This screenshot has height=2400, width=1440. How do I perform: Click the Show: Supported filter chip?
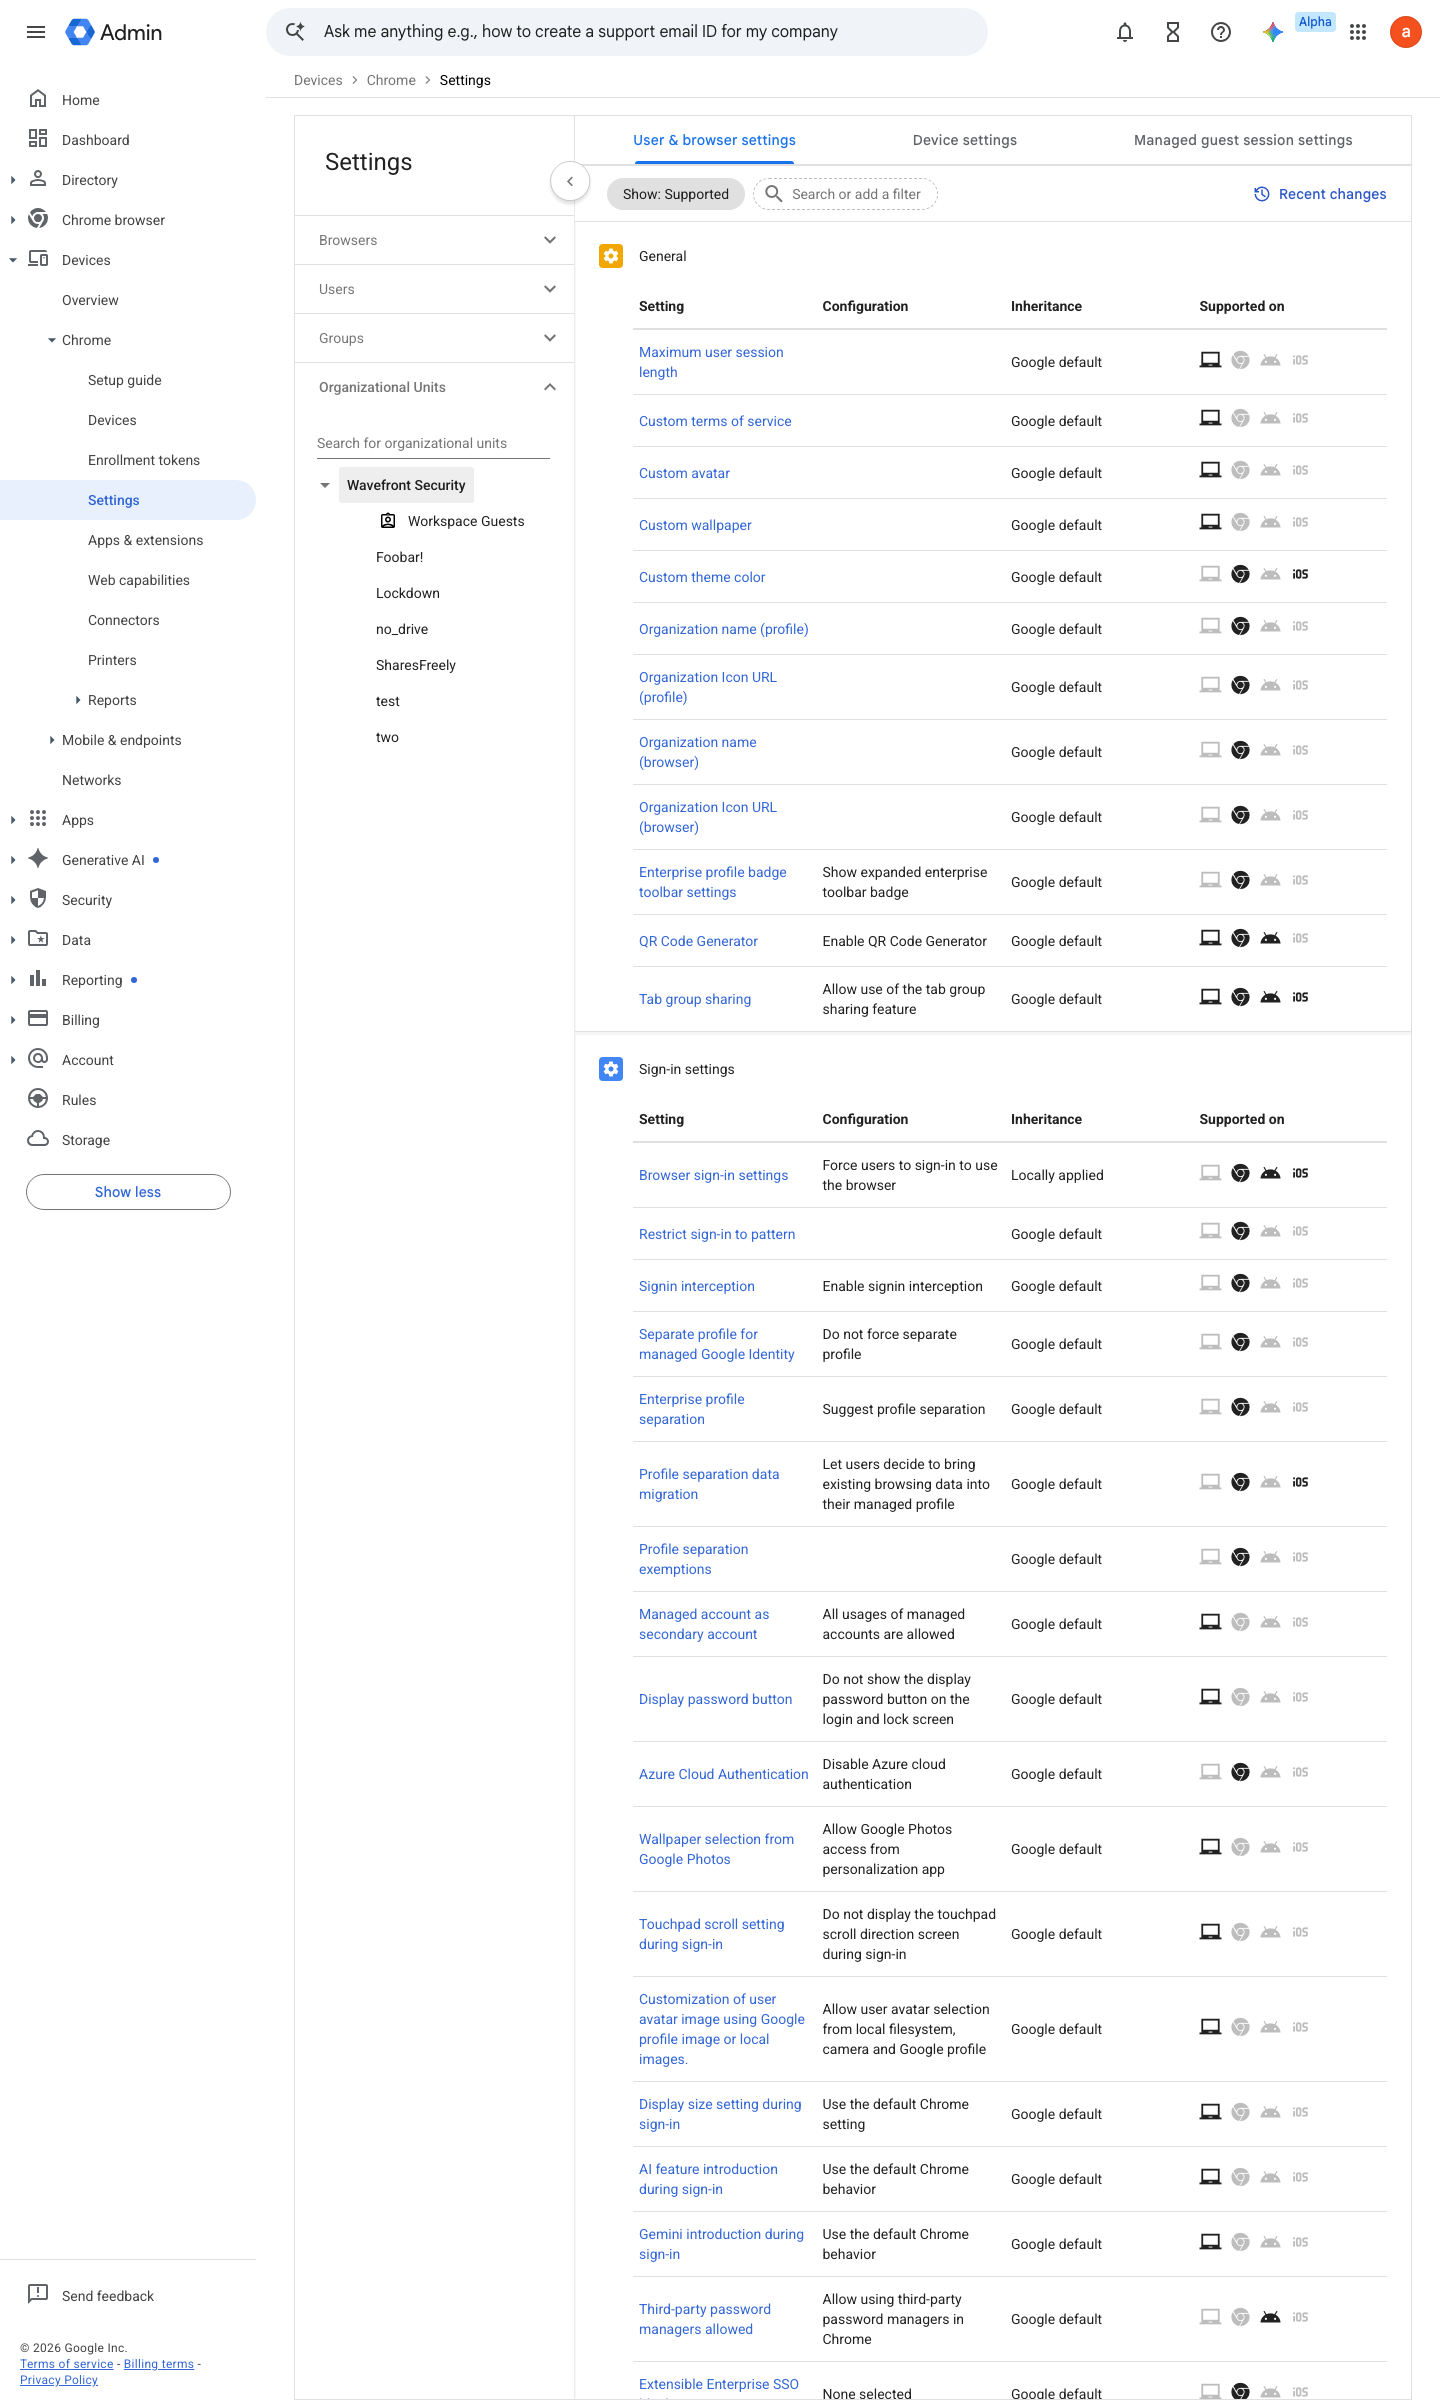tap(676, 194)
